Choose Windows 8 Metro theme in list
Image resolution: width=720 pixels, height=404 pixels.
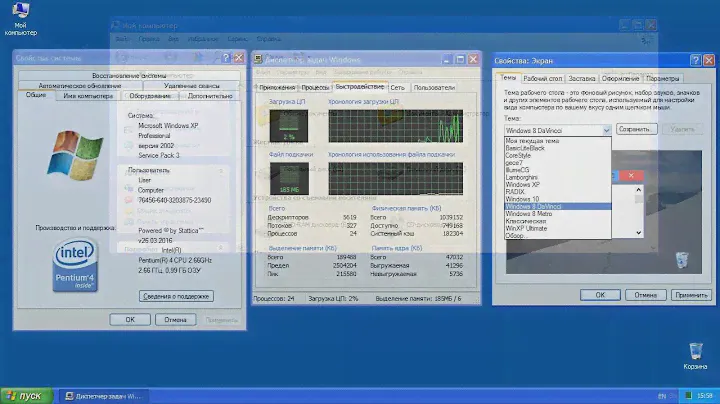(531, 213)
